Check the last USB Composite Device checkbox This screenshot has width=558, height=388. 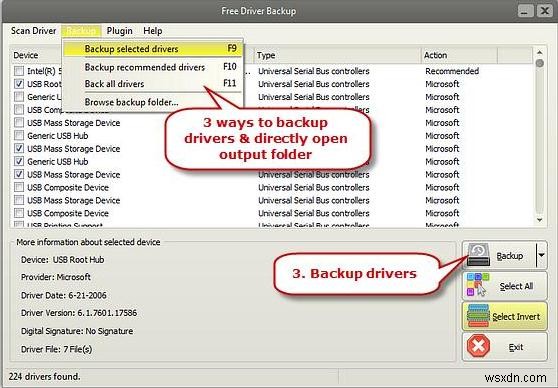point(19,213)
